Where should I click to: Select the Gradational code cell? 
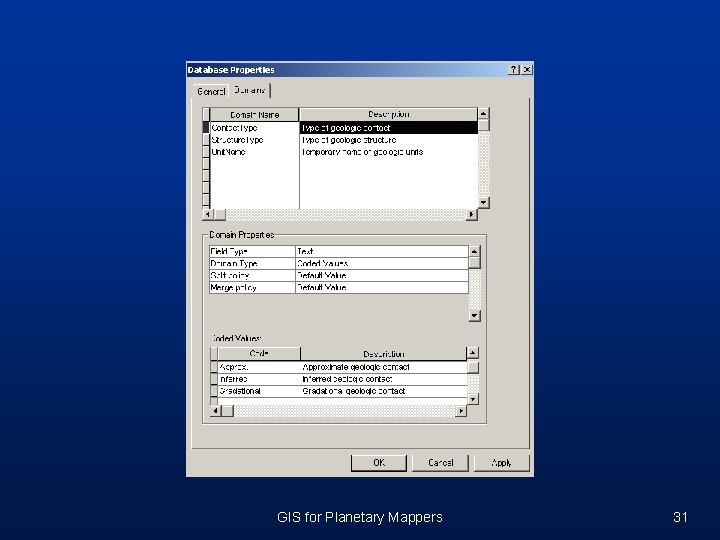[259, 391]
